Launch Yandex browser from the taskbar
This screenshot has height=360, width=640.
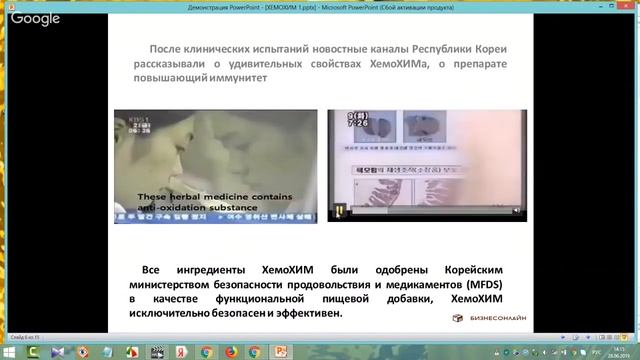click(x=182, y=352)
